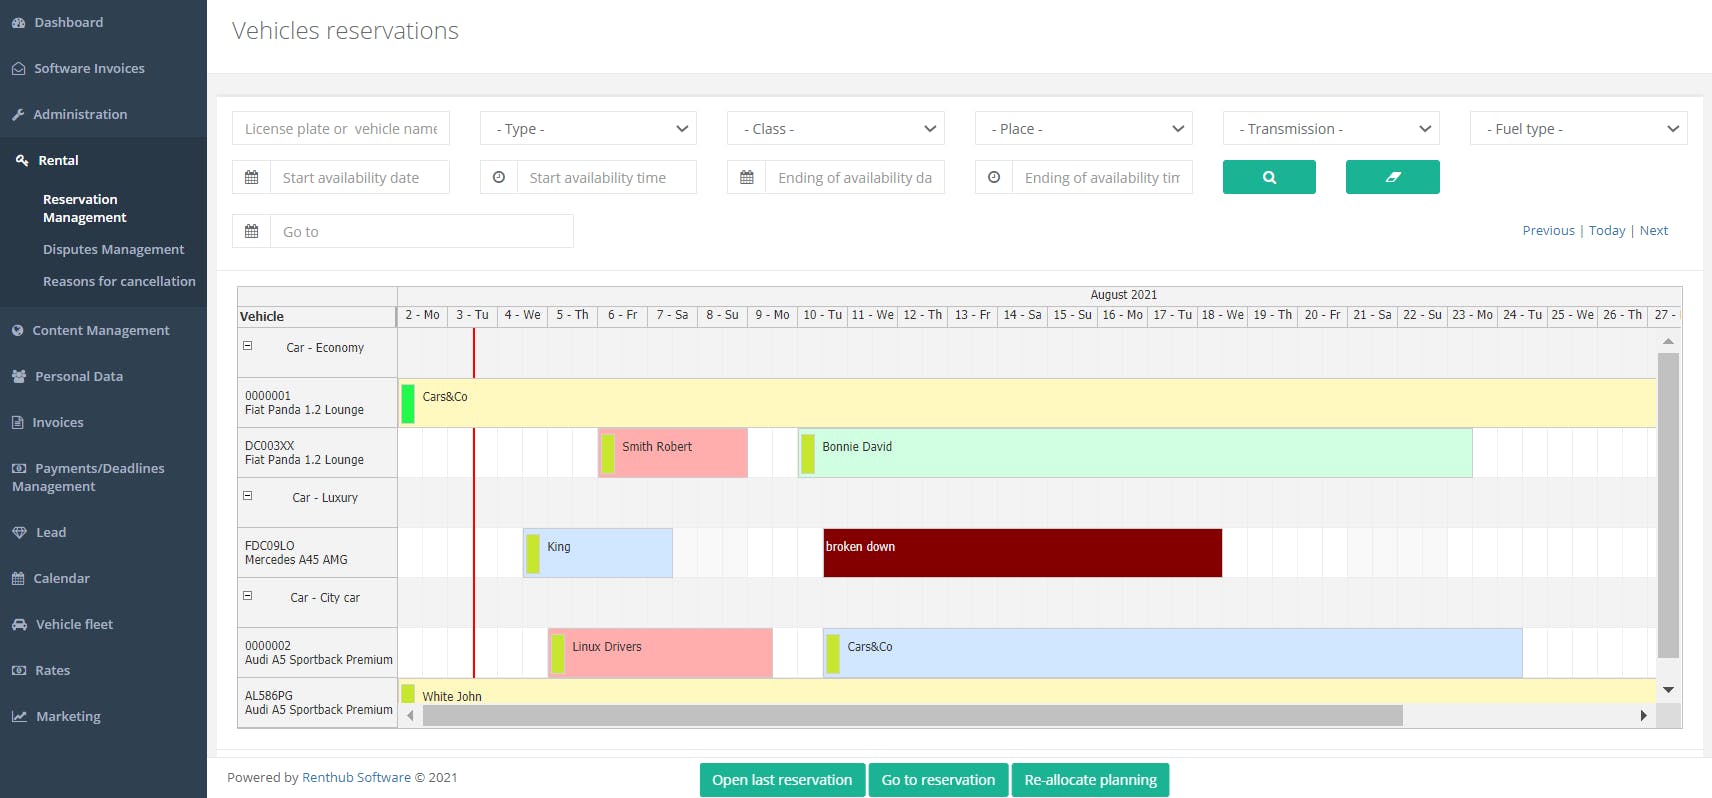Focus the Go to date field
This screenshot has height=798, width=1712.
click(422, 231)
